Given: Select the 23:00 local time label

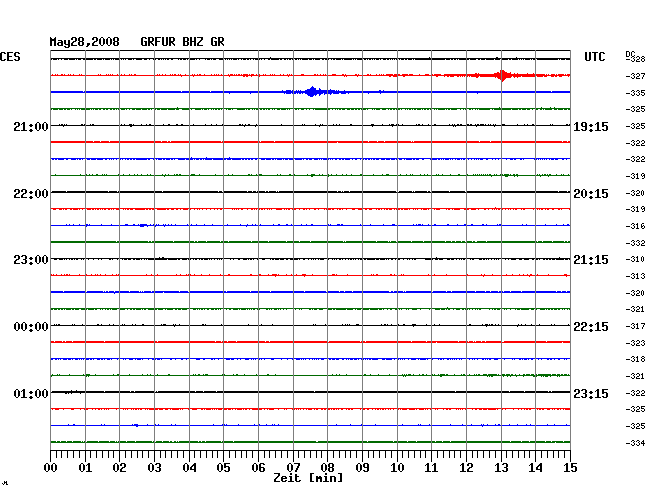Looking at the screenshot, I should 31,260.
